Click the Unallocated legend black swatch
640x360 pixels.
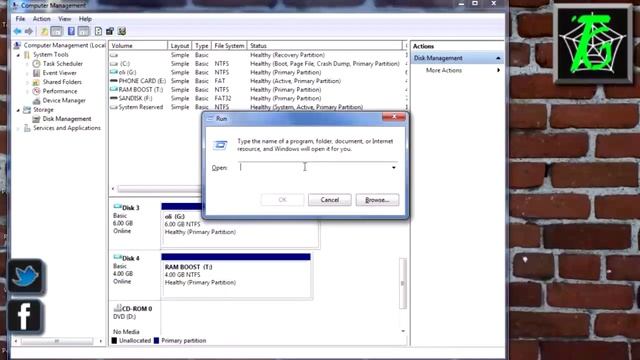pyautogui.click(x=114, y=340)
